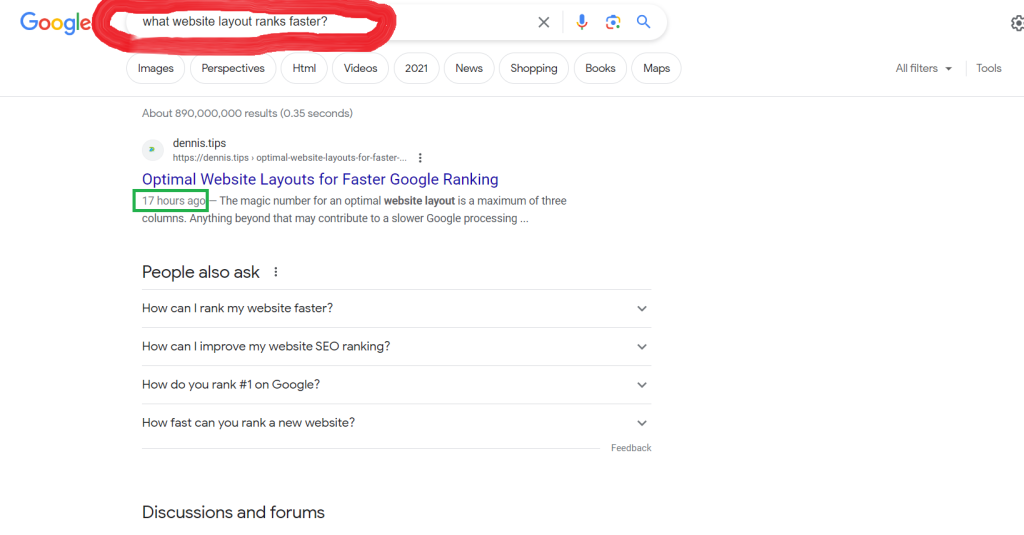Image resolution: width=1024 pixels, height=535 pixels.
Task: Open "Optimal Website Layouts for Faster Google Ranking" result
Action: (x=320, y=179)
